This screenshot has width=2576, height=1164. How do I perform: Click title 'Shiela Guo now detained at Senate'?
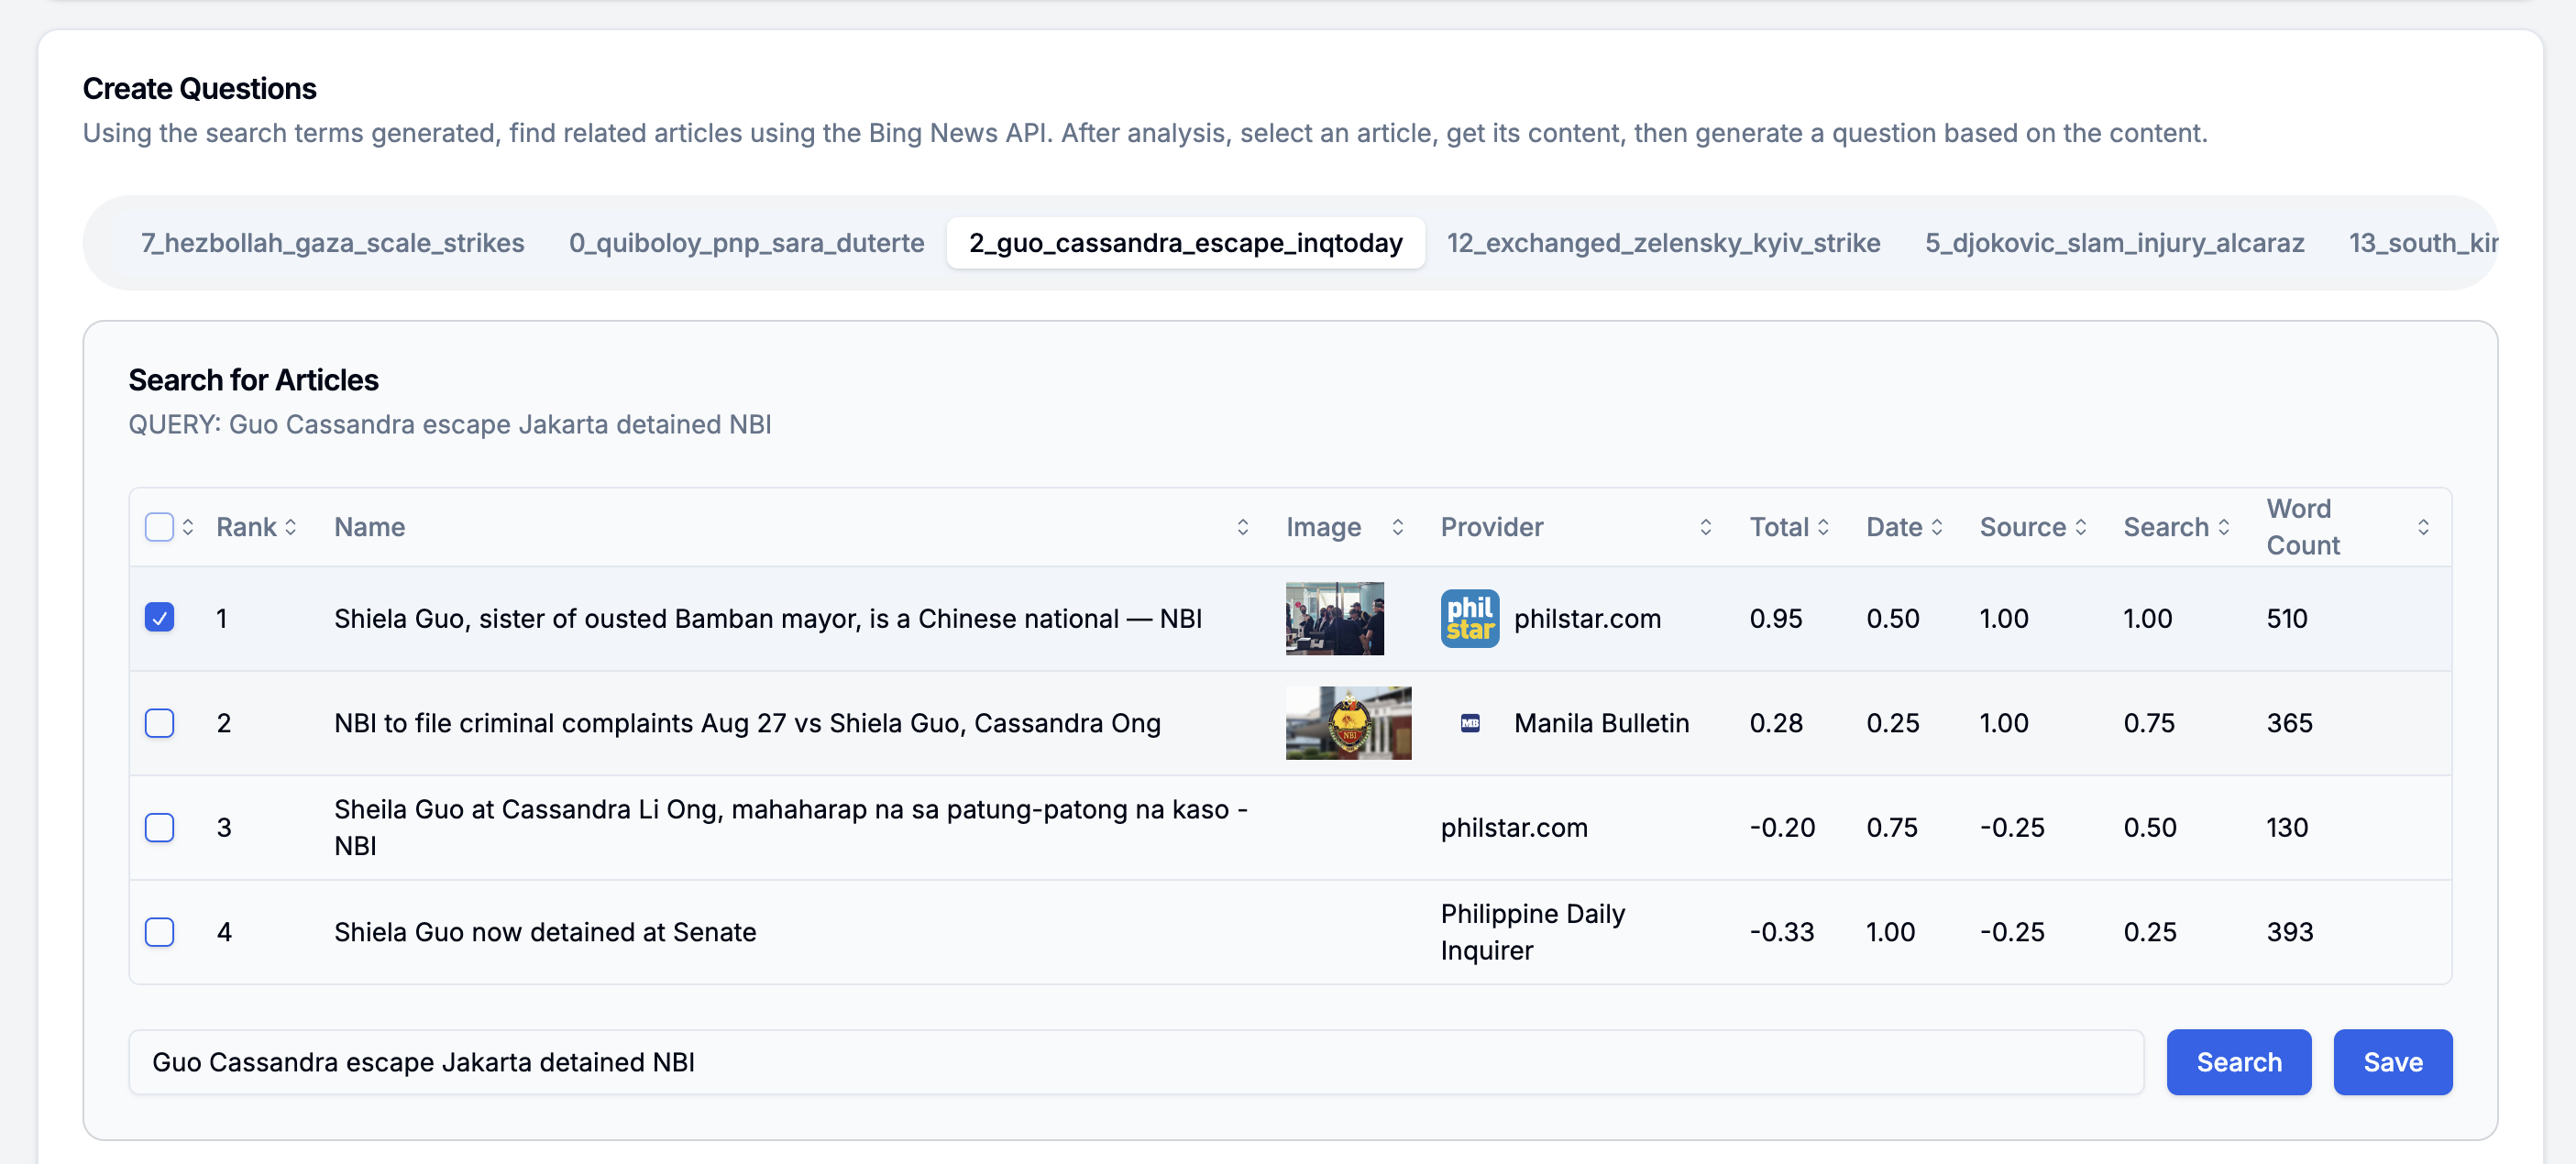pos(545,932)
